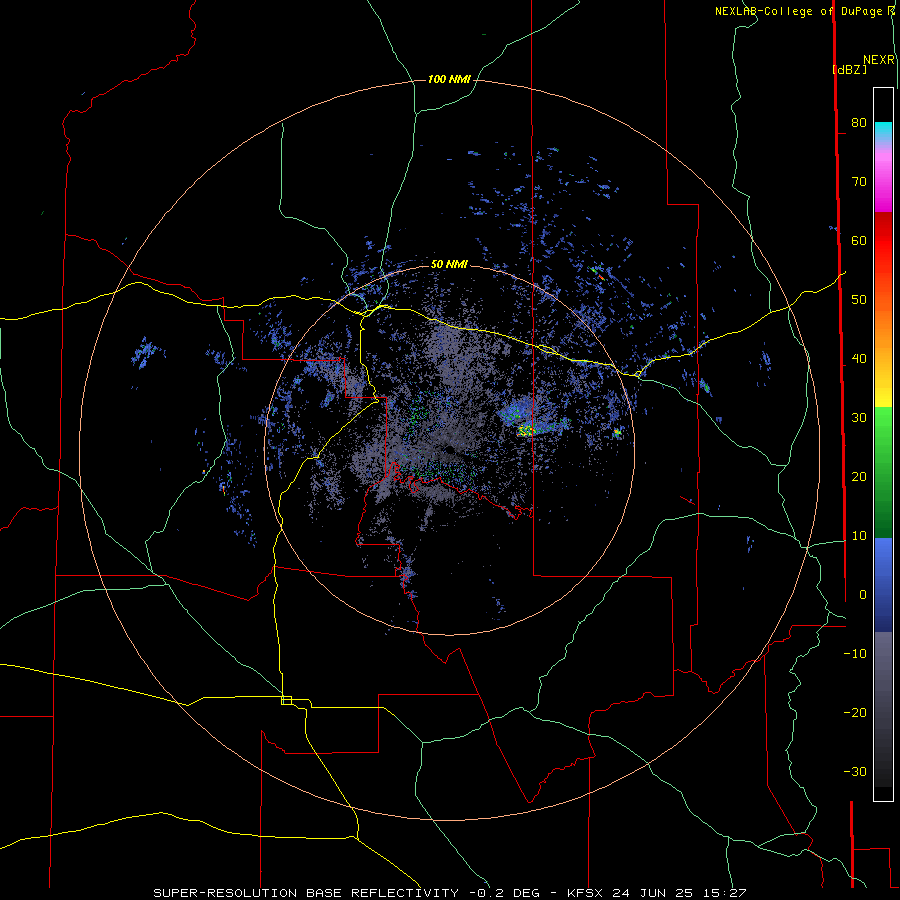
Task: Select the 100 NMI range ring label
Action: click(x=449, y=79)
